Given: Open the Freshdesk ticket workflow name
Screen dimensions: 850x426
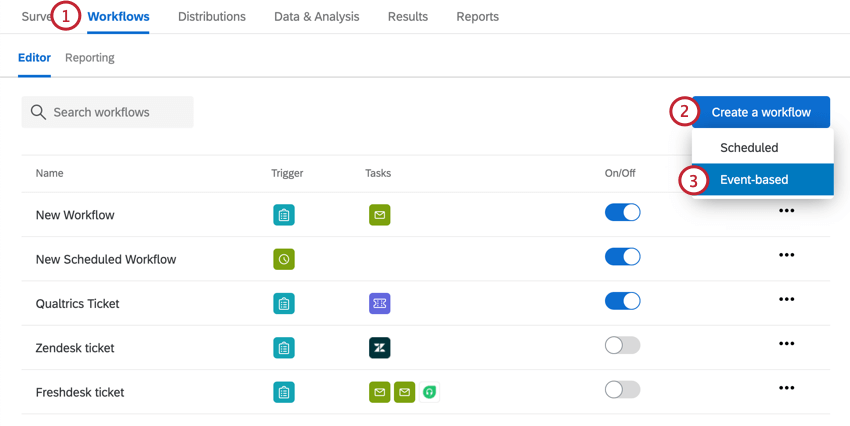Looking at the screenshot, I should pos(80,392).
